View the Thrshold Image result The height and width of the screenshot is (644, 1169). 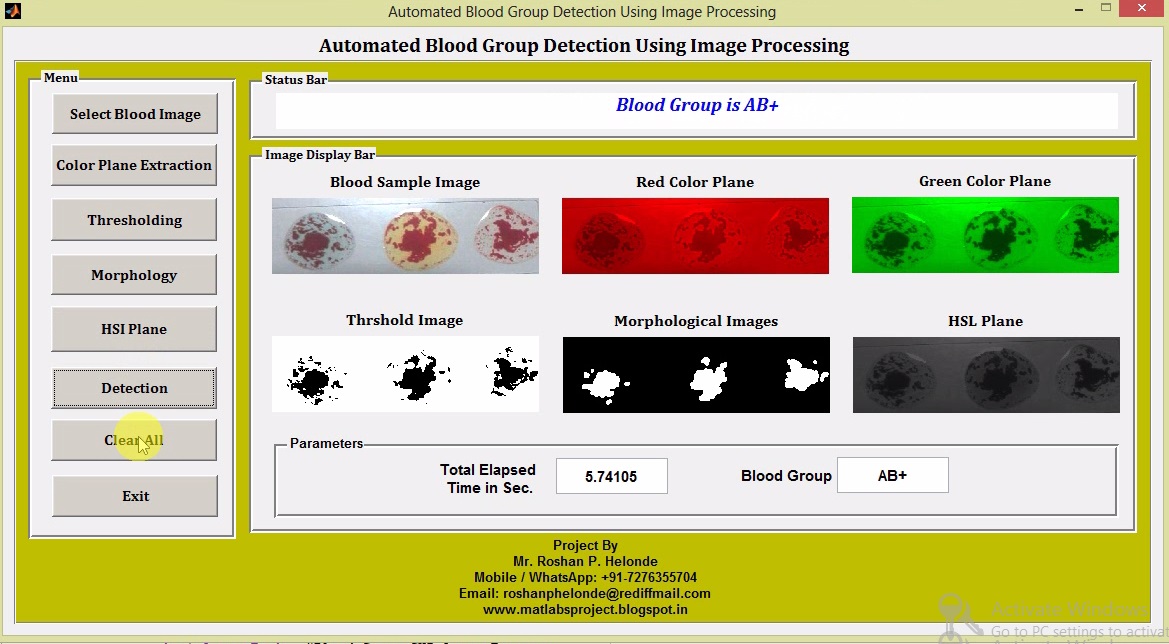pyautogui.click(x=404, y=374)
